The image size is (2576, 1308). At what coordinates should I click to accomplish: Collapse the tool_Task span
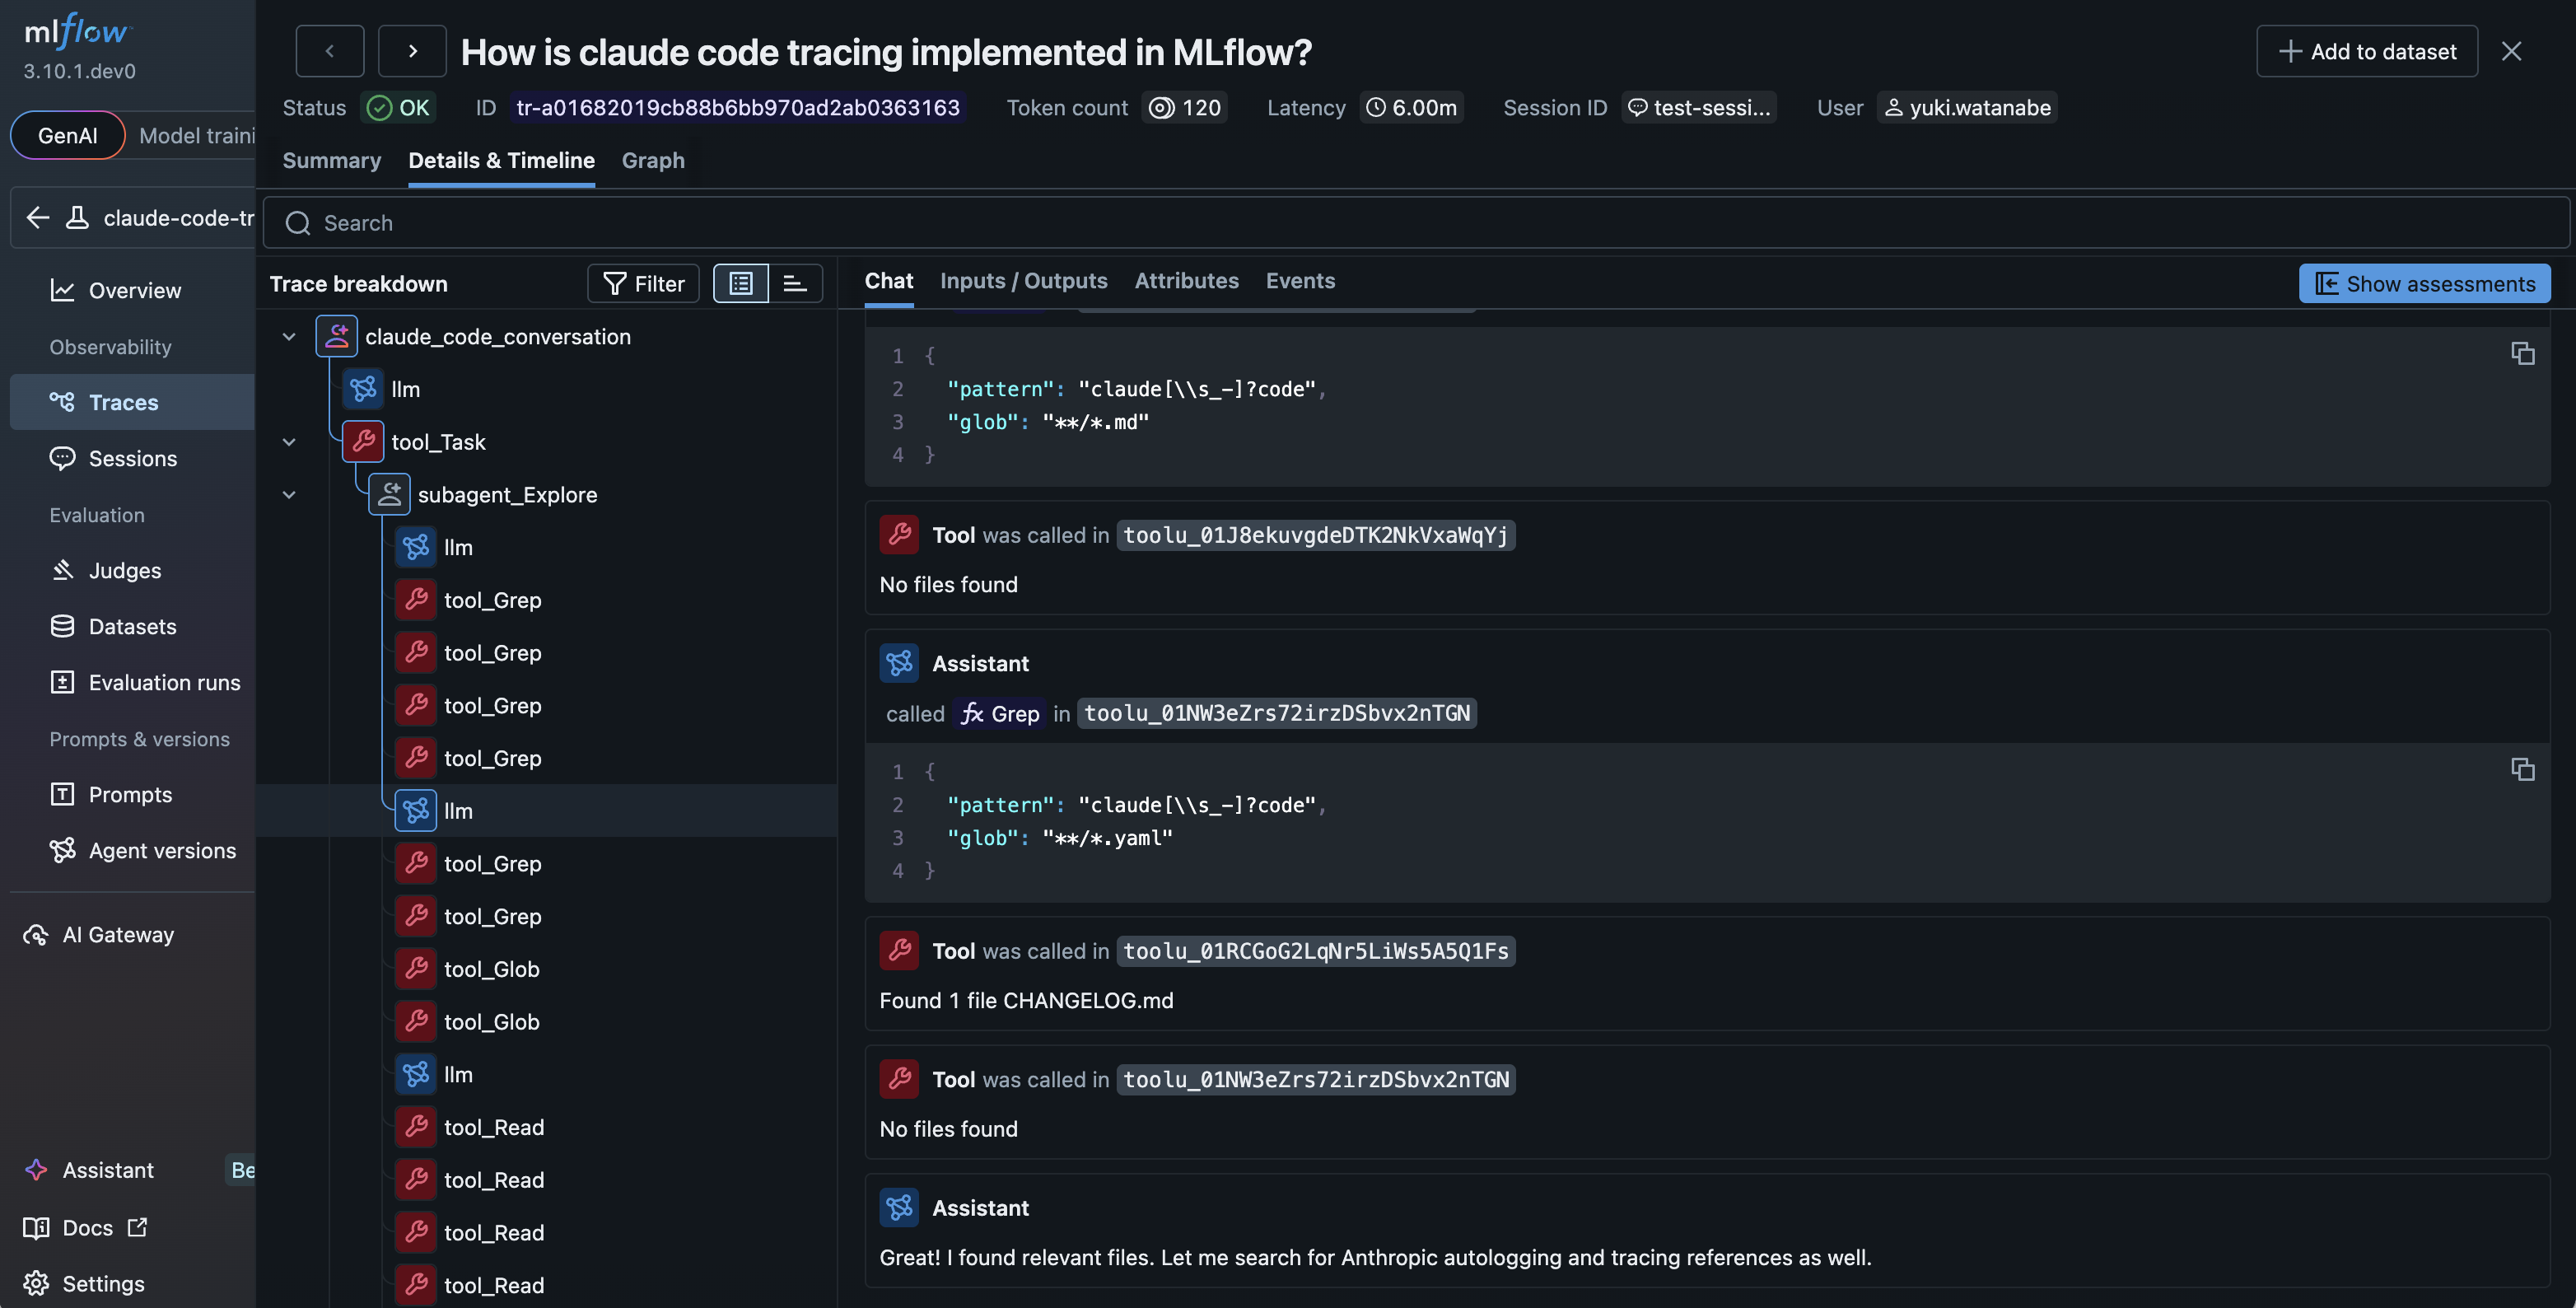289,441
